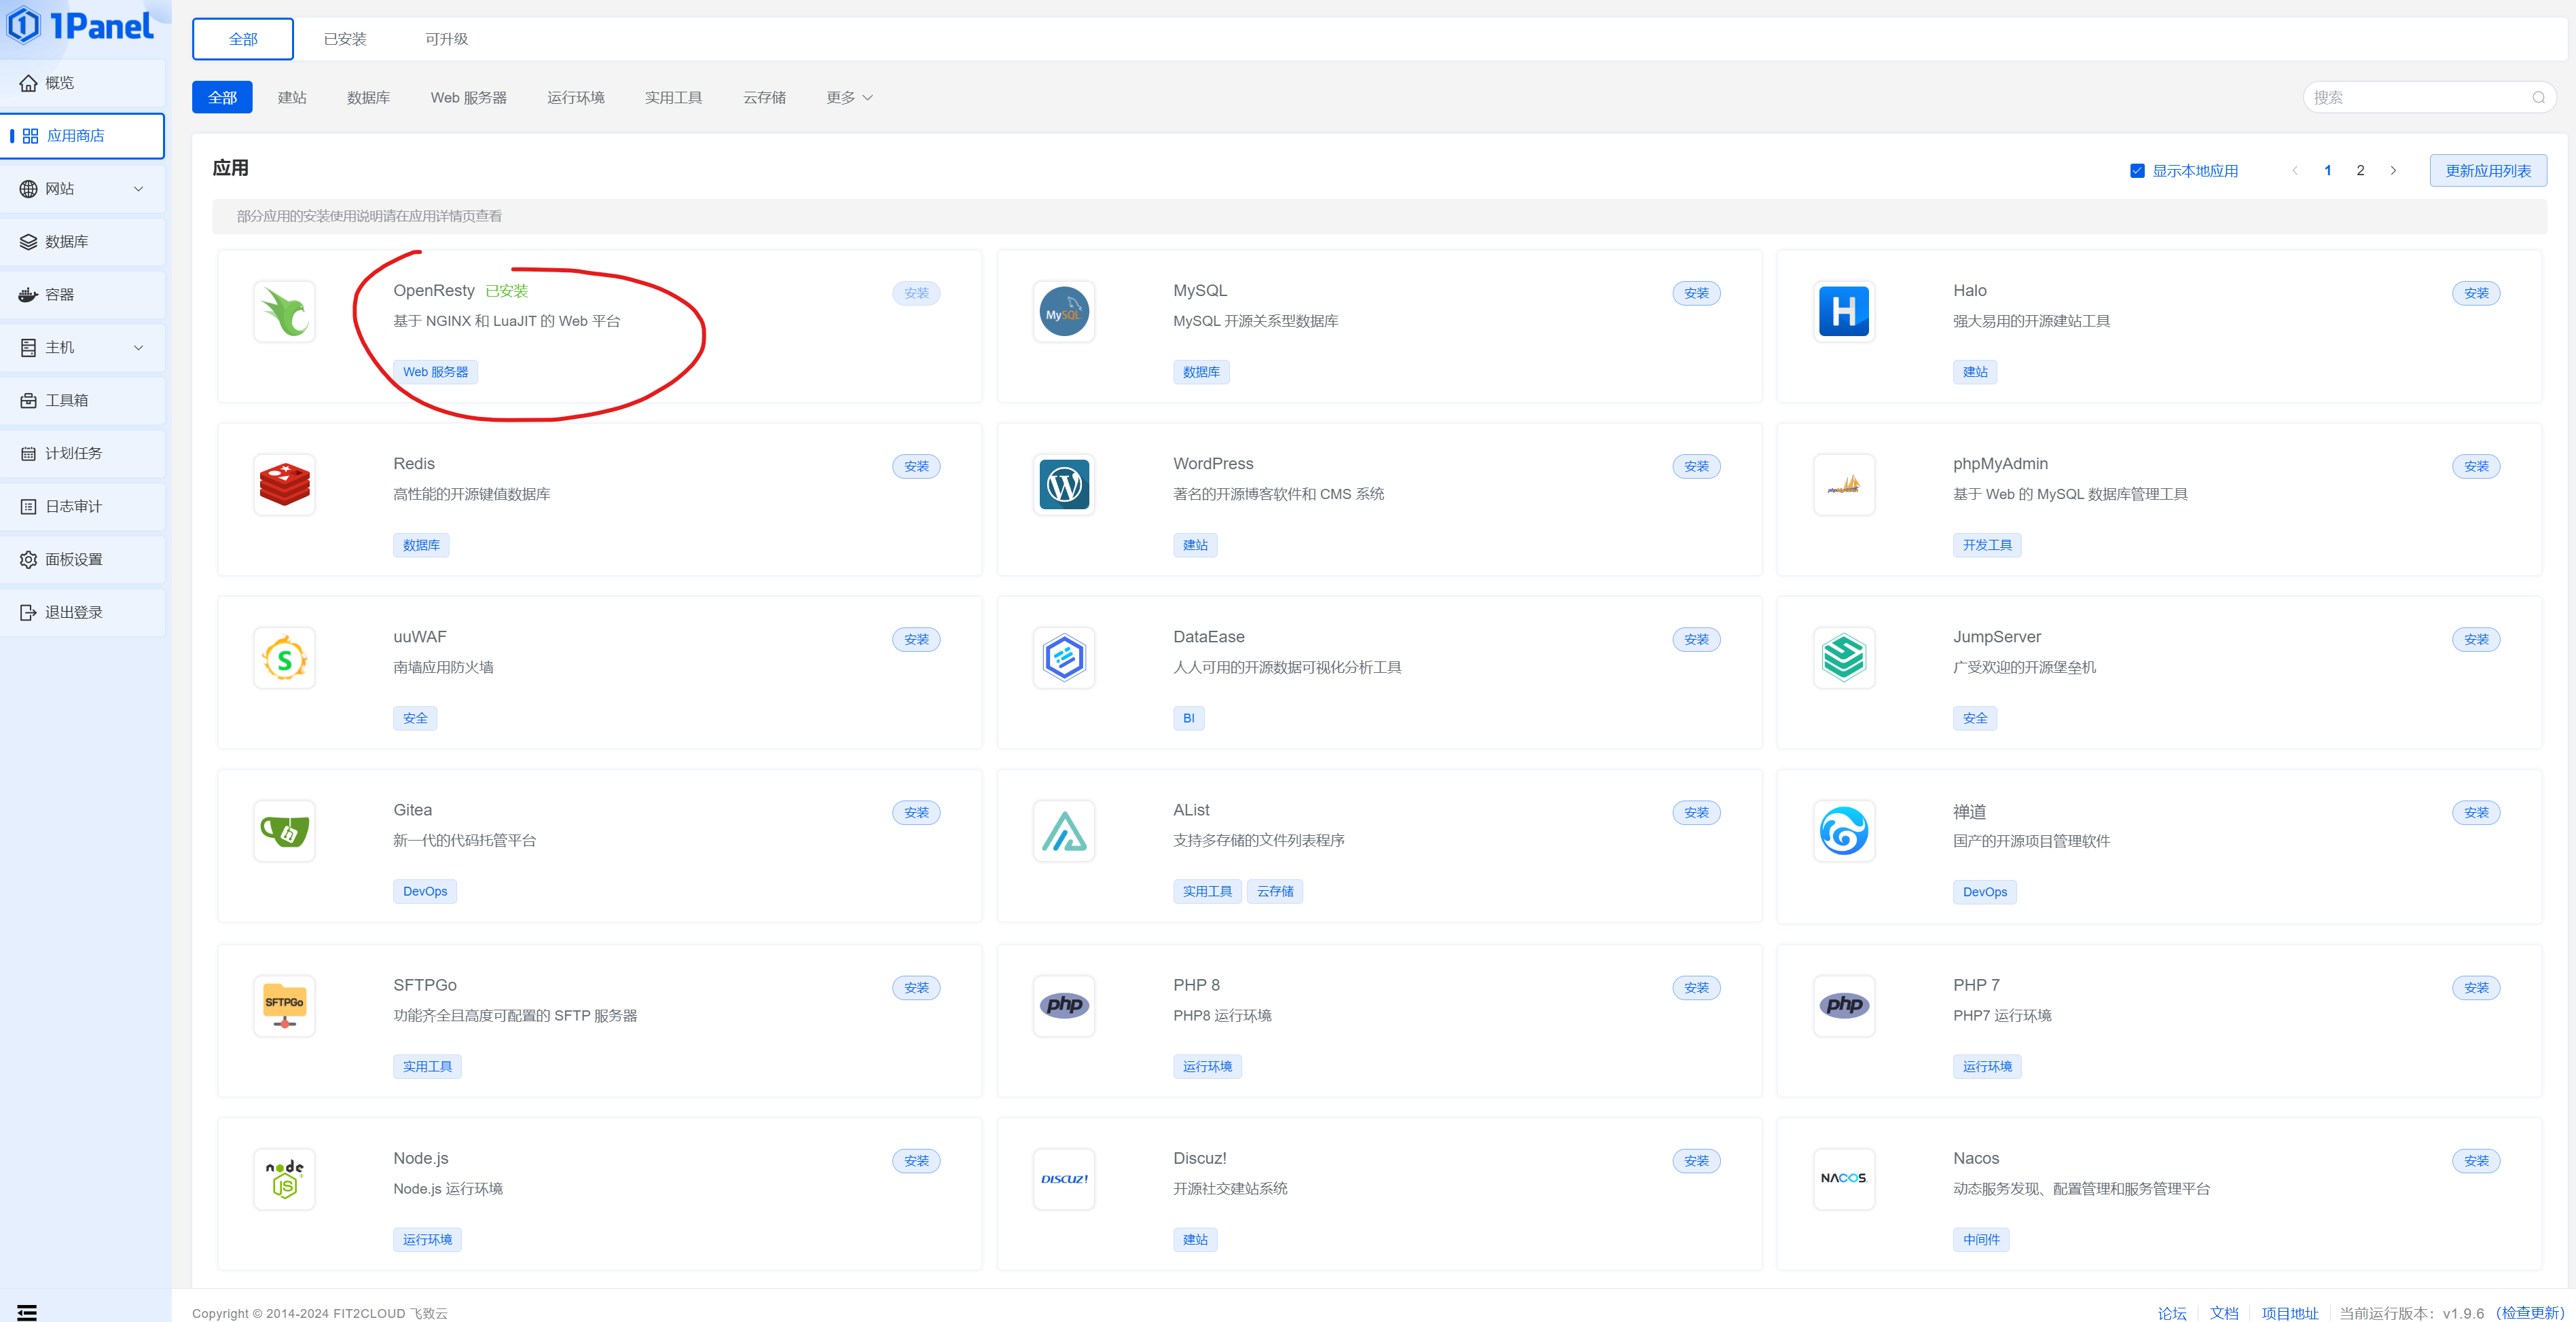Viewport: 2576px width, 1322px height.
Task: Click the 文档 footer link
Action: point(2224,1313)
